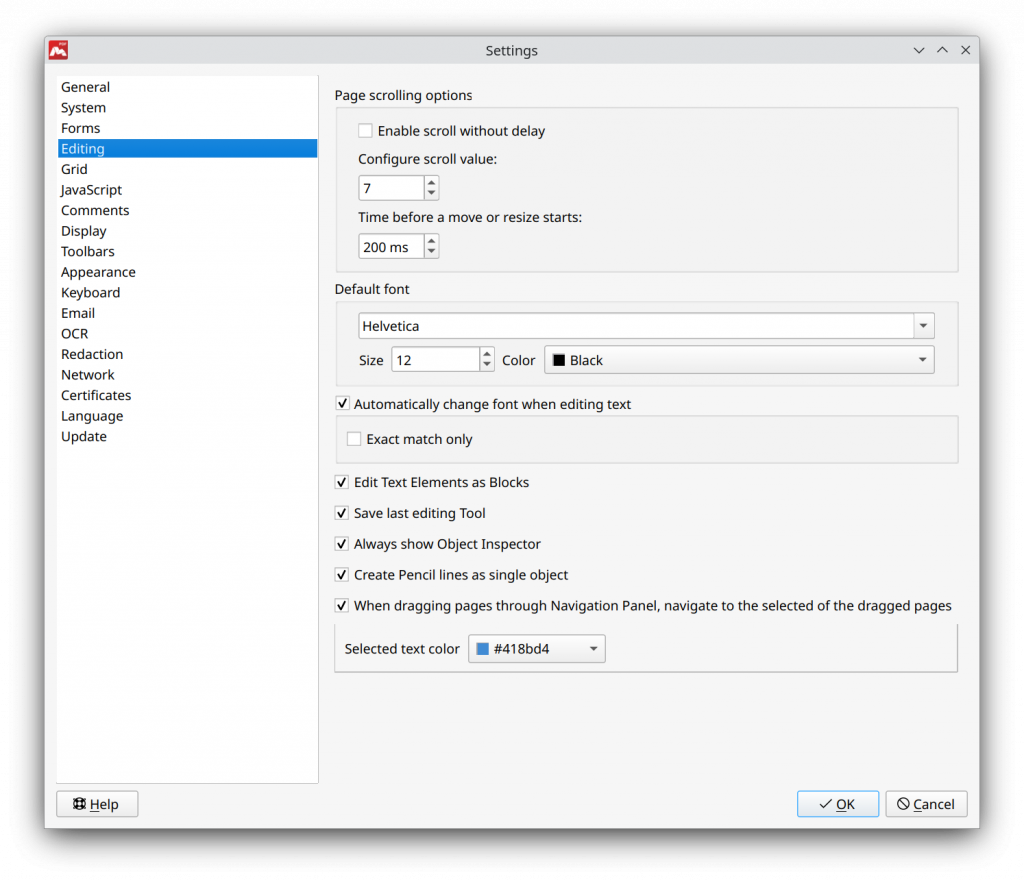Uncheck Always show Object Inspector
Screen dimensions: 1024x881
coord(342,544)
